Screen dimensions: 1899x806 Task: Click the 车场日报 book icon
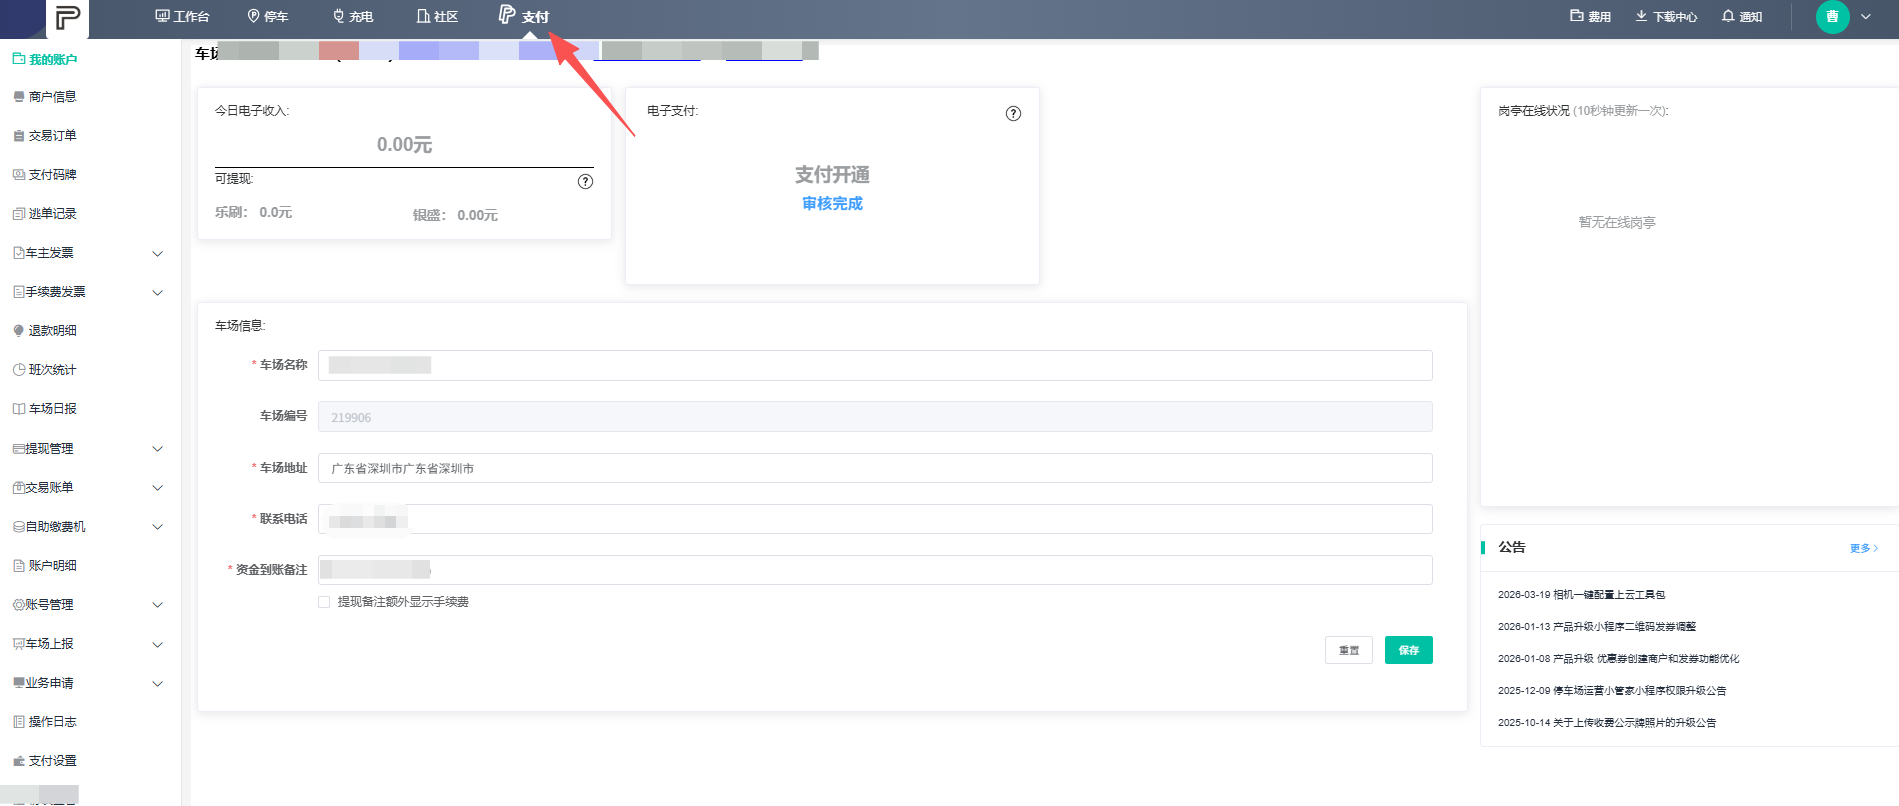[x=19, y=409]
